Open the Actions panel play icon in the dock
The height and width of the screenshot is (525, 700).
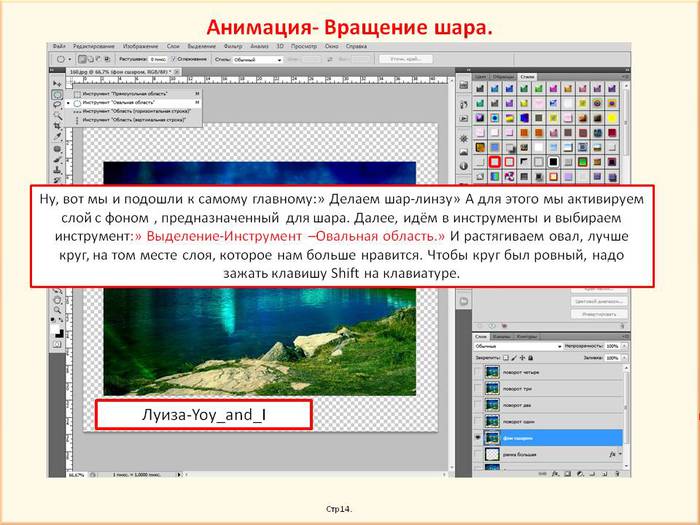coord(464,118)
